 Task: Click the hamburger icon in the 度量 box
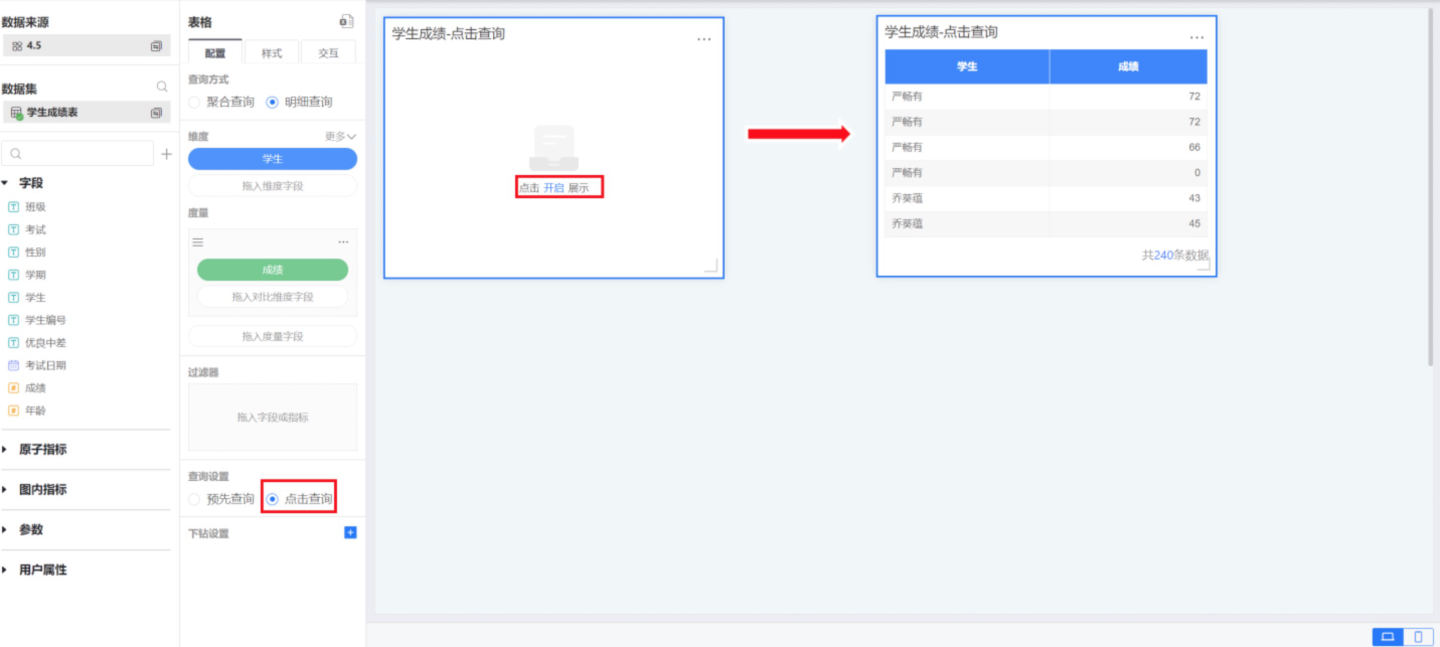(198, 242)
